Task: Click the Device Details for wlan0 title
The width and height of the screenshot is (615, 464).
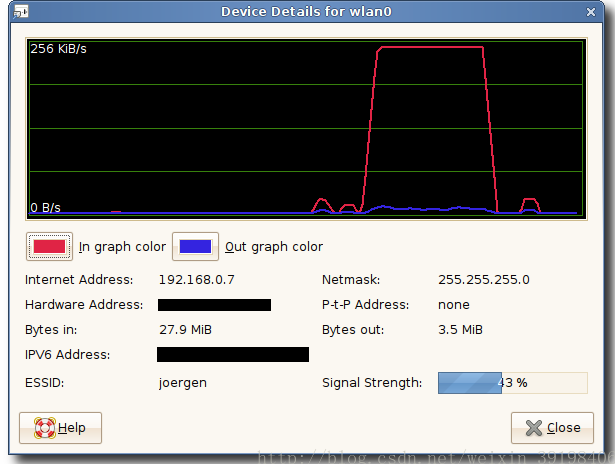Action: (x=306, y=12)
